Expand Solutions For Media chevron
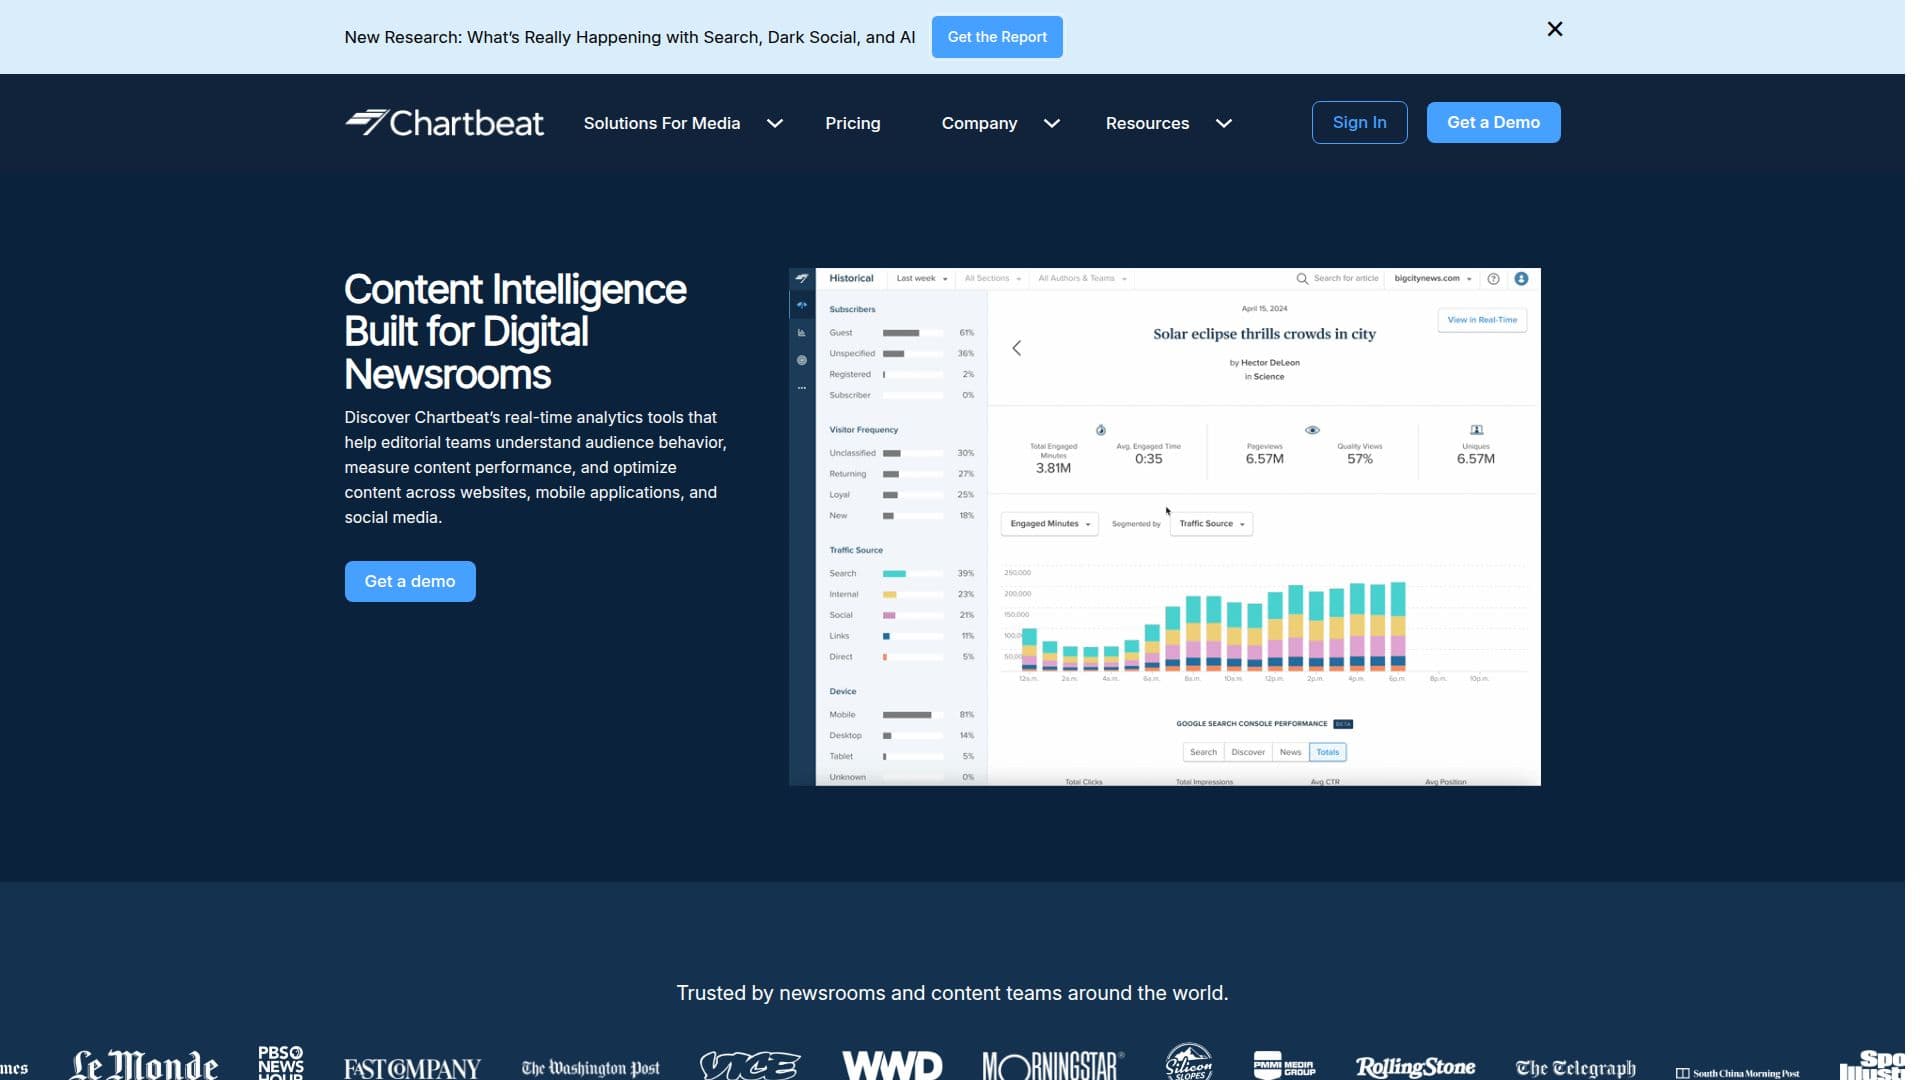Viewport: 1920px width, 1080px height. pyautogui.click(x=774, y=123)
